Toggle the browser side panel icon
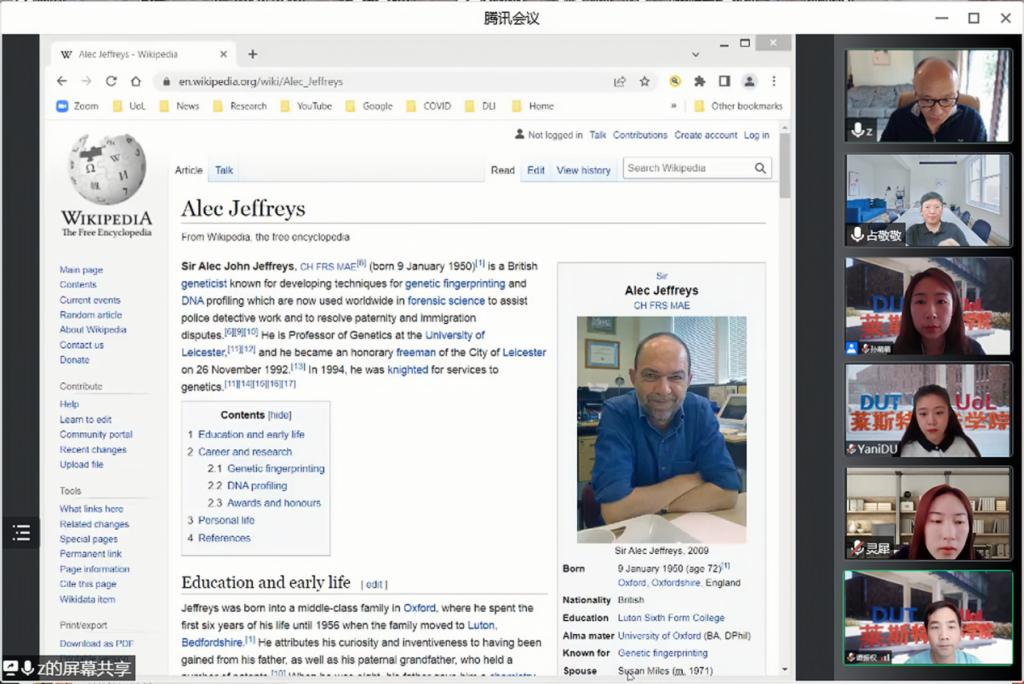Viewport: 1024px width, 684px height. (724, 81)
